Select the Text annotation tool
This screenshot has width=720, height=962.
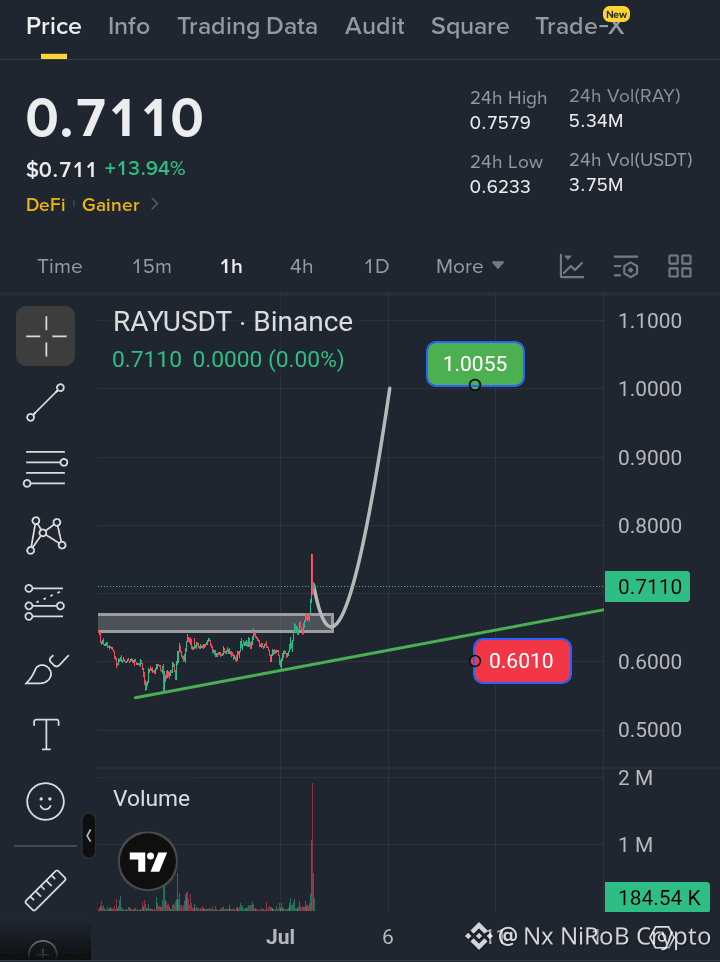[x=46, y=734]
